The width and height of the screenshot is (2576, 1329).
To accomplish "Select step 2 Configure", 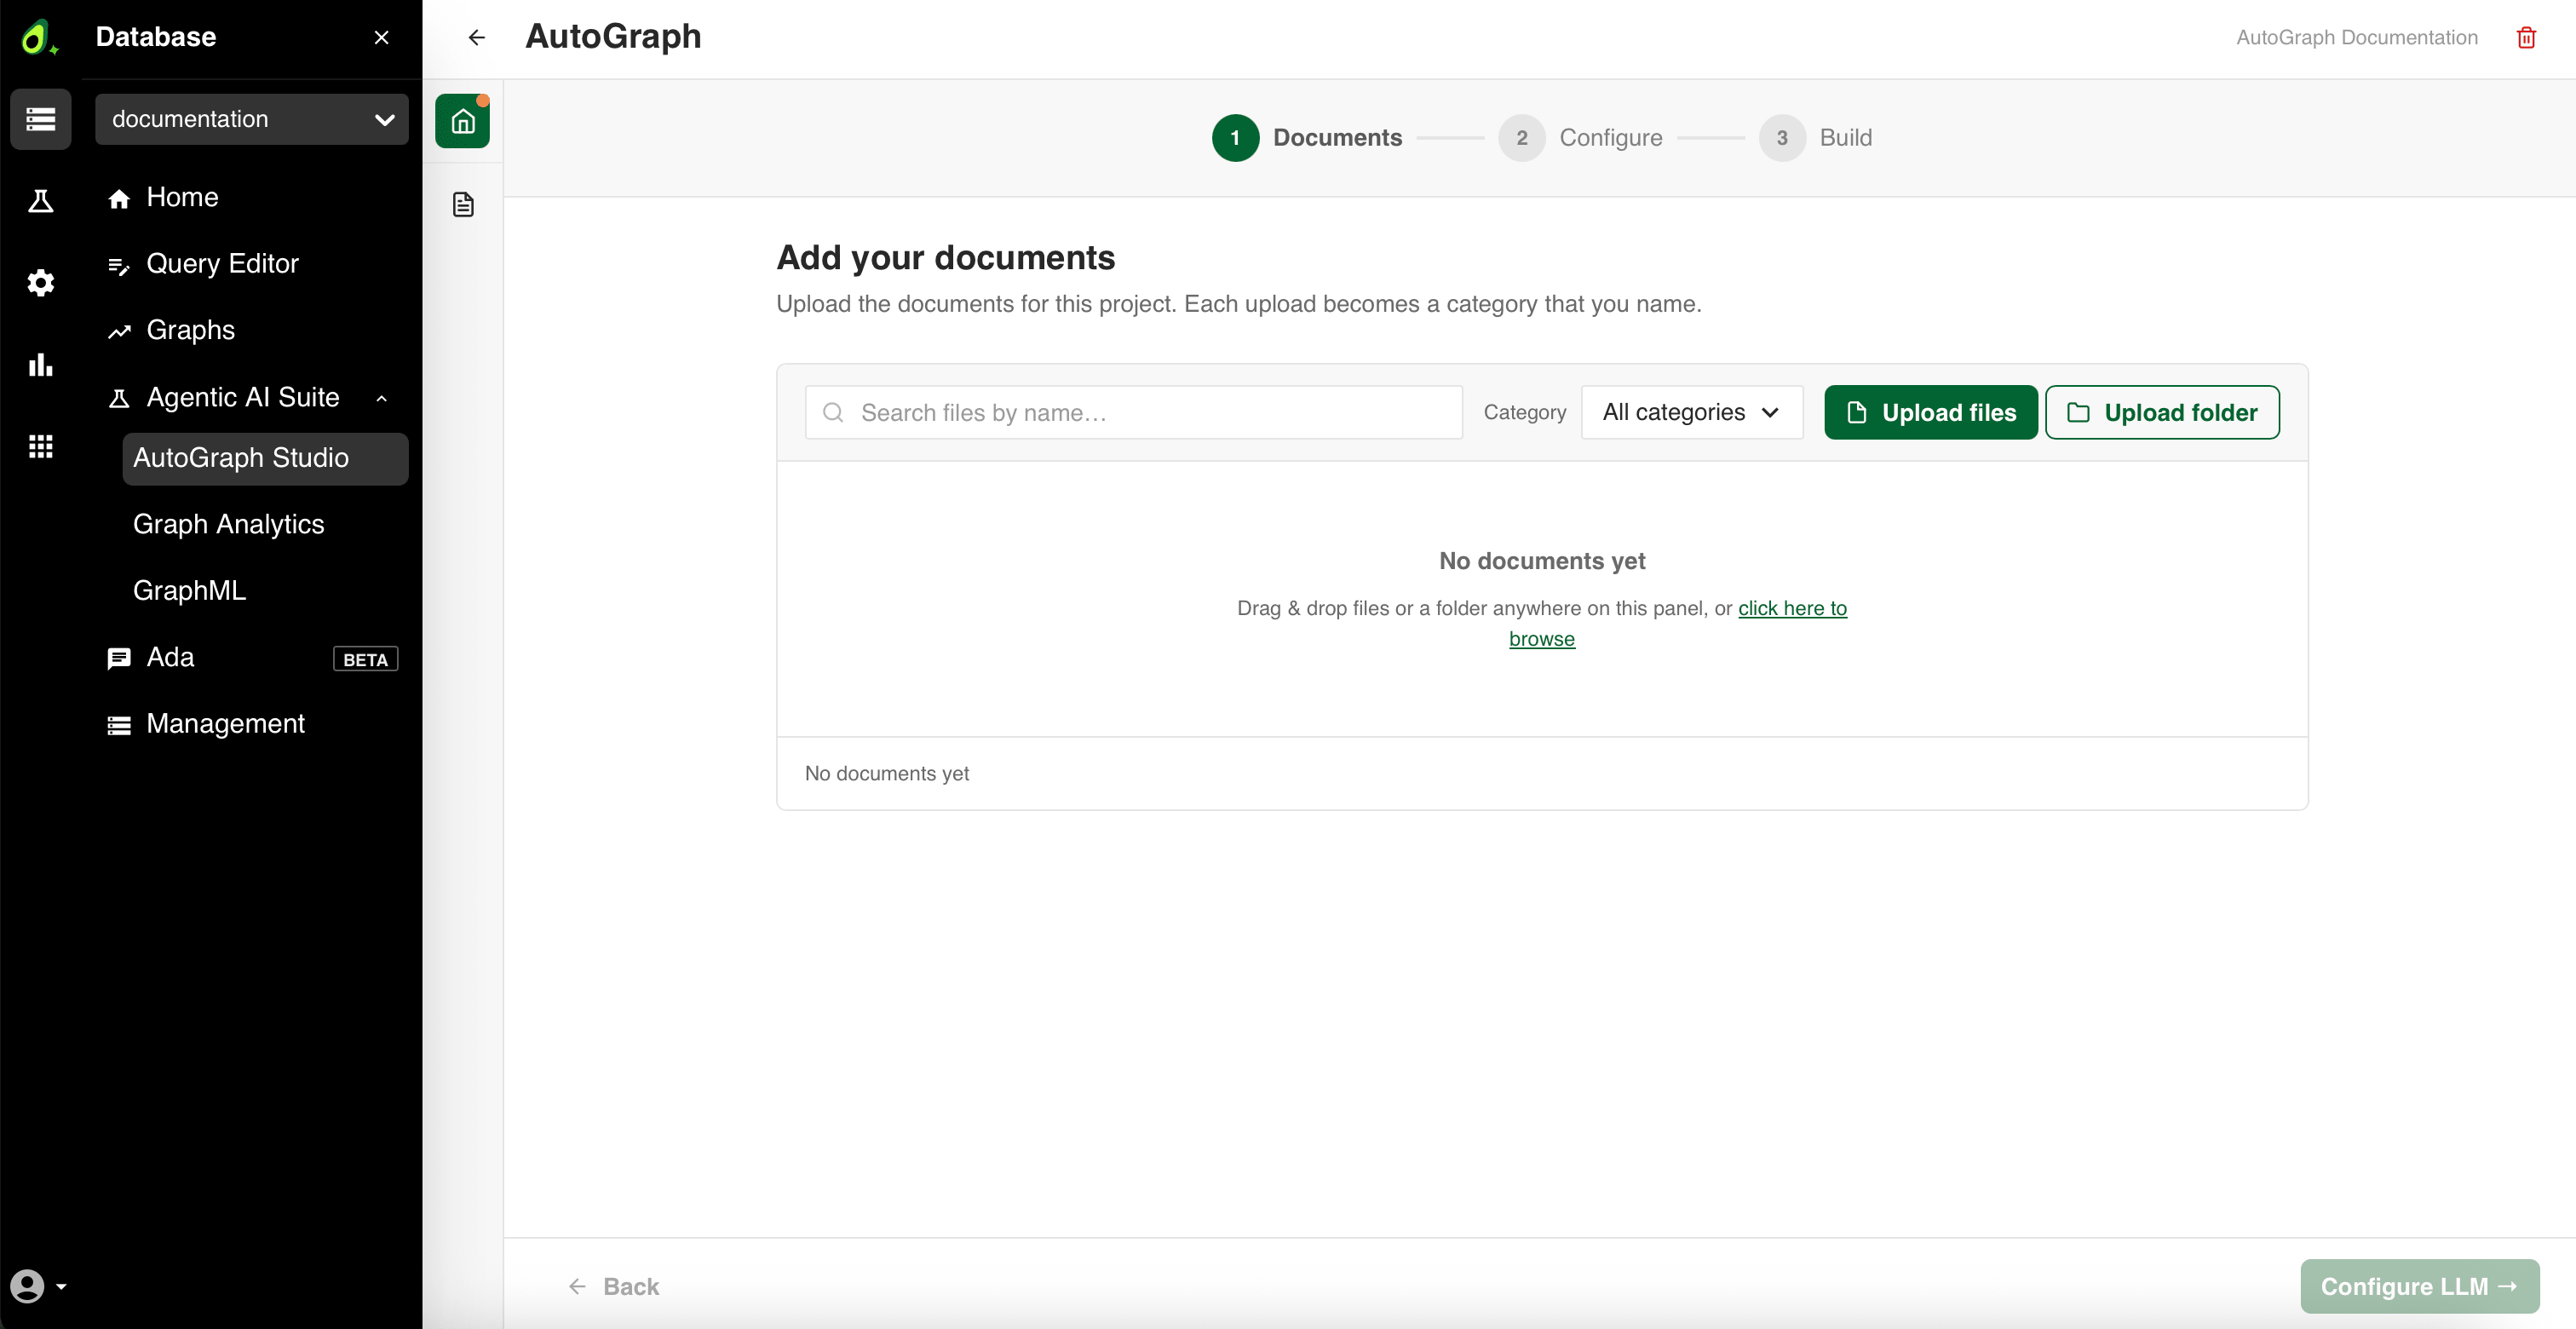I will (1580, 138).
